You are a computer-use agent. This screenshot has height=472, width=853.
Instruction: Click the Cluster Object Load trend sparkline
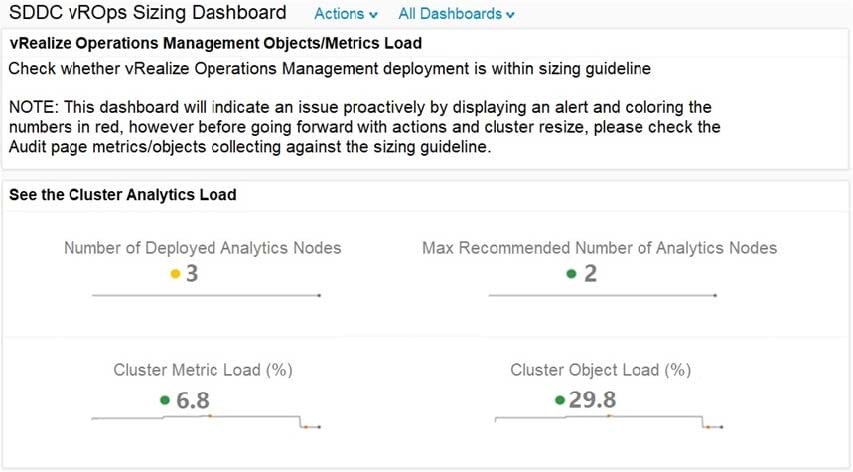click(602, 418)
